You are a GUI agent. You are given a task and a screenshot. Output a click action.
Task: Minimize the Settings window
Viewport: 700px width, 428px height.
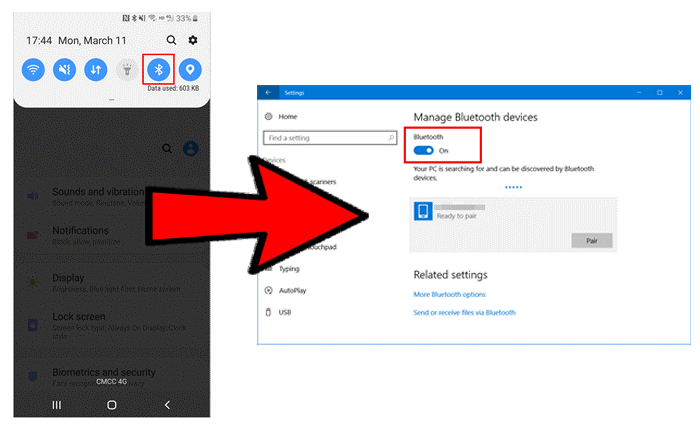pyautogui.click(x=639, y=92)
